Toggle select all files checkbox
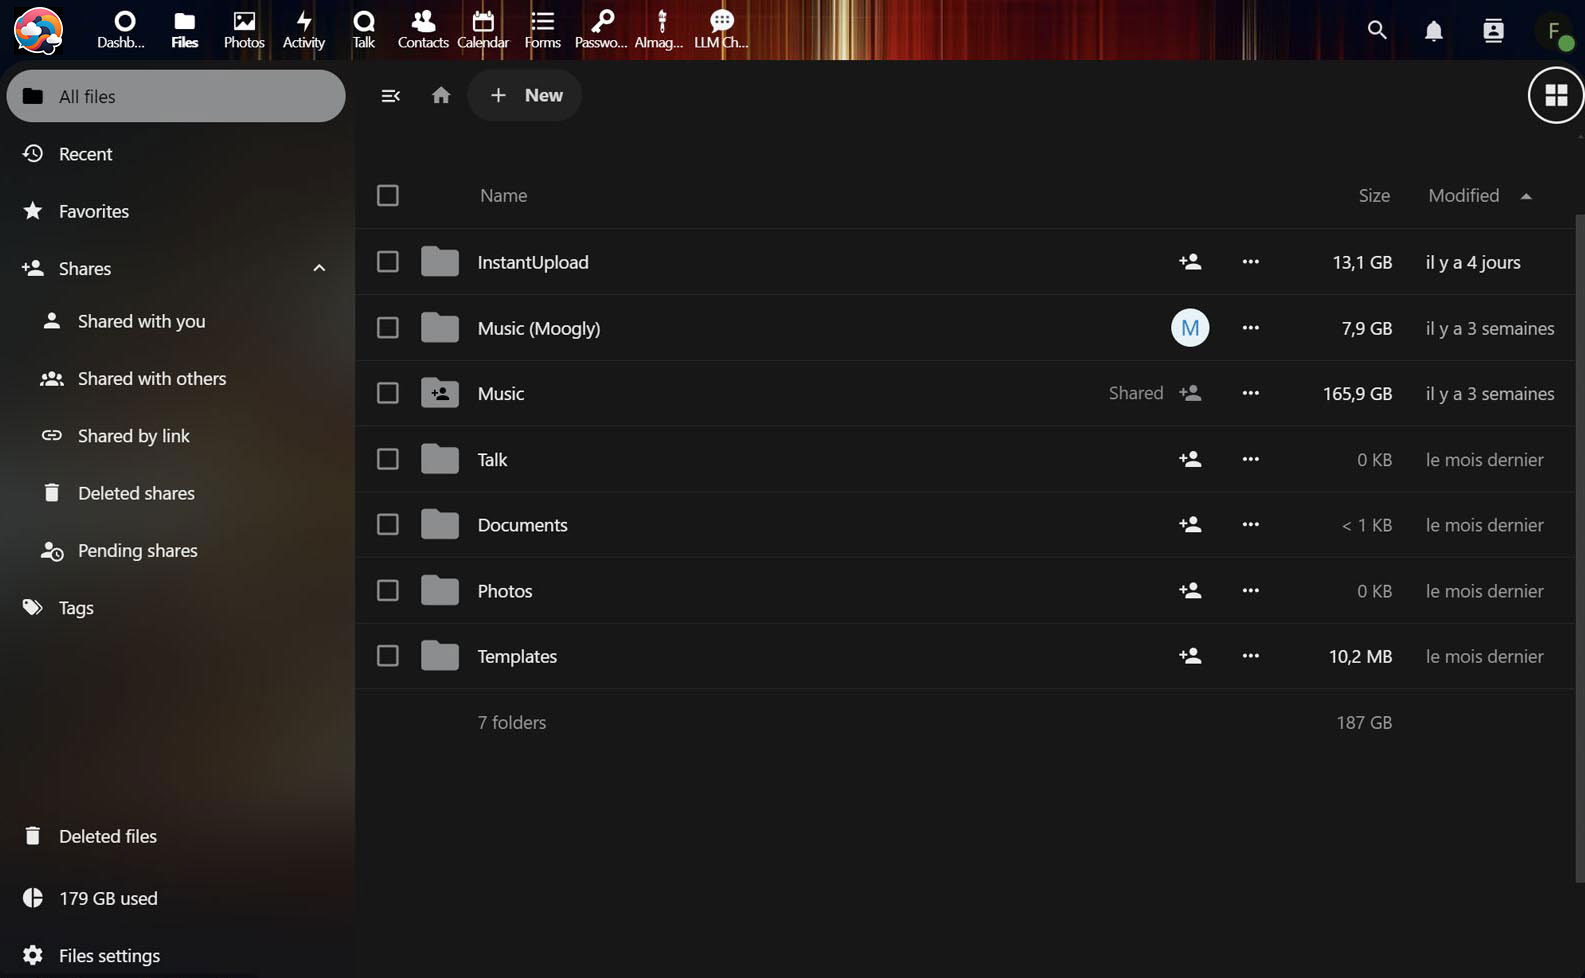1585x978 pixels. 388,195
